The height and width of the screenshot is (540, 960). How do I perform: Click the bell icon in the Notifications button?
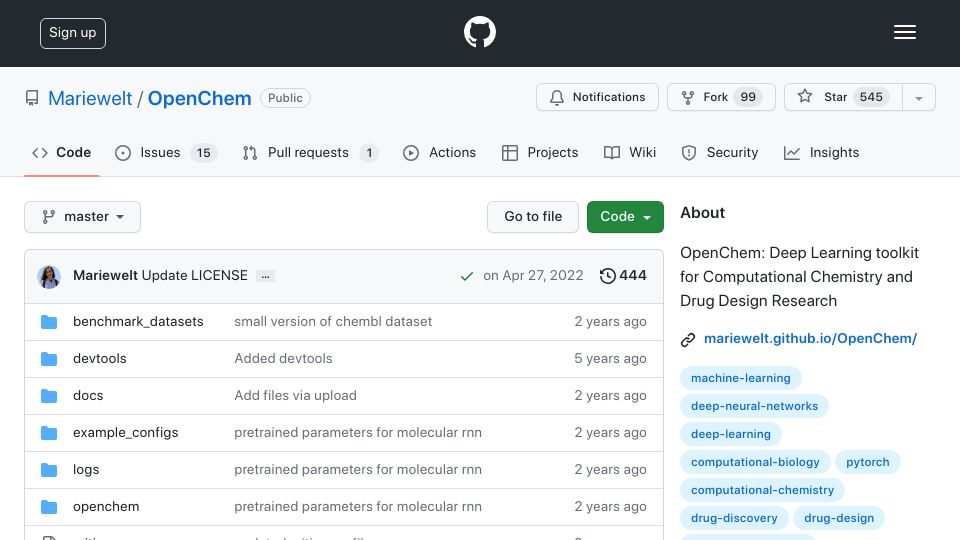pos(557,97)
